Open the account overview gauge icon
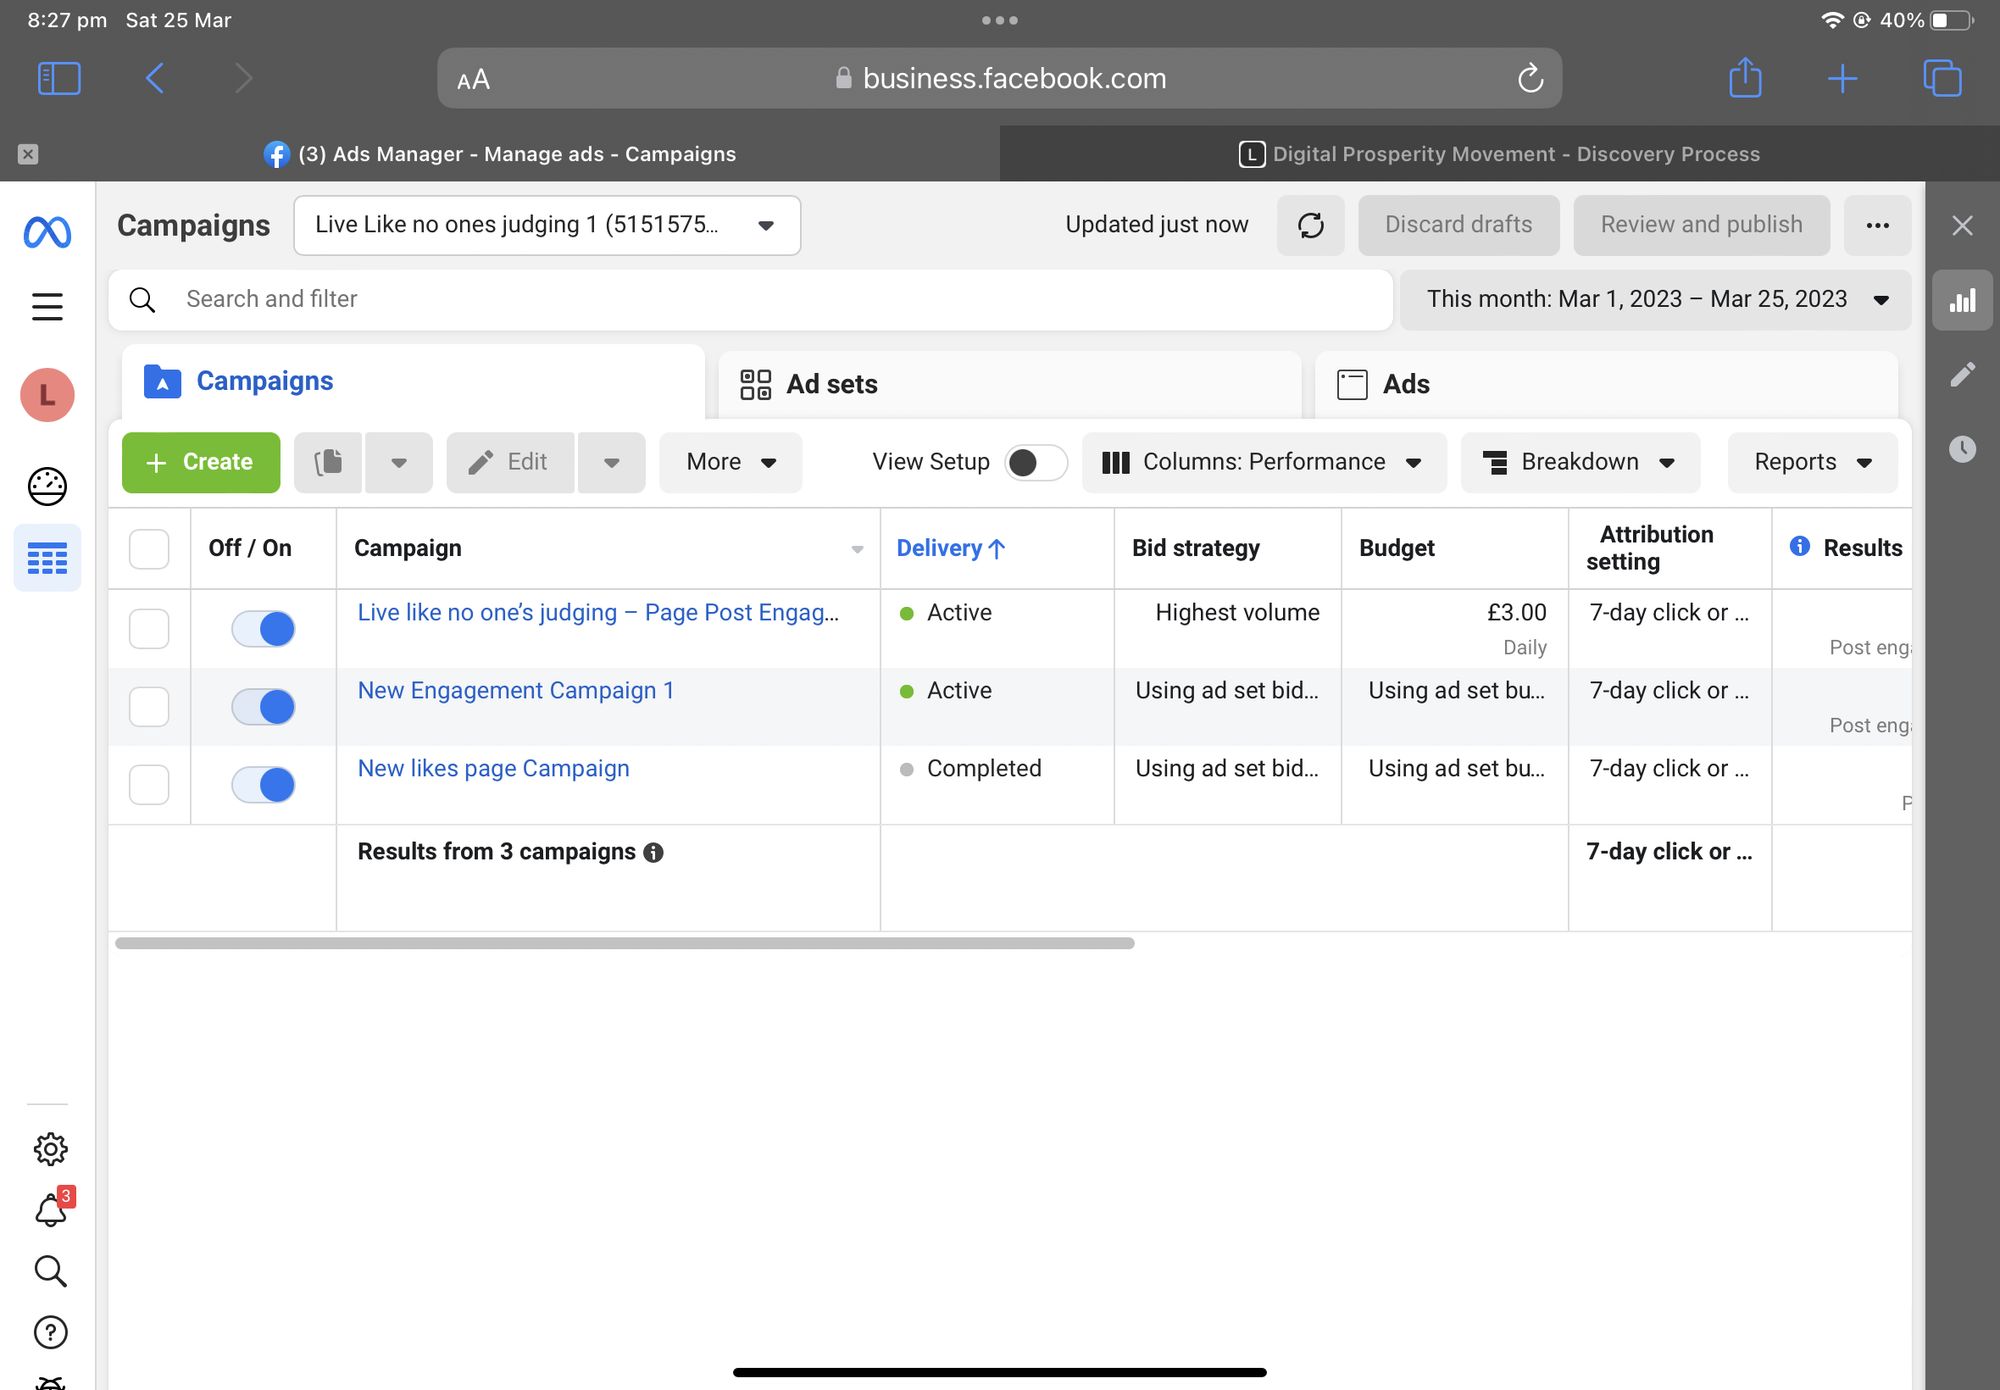 [47, 486]
